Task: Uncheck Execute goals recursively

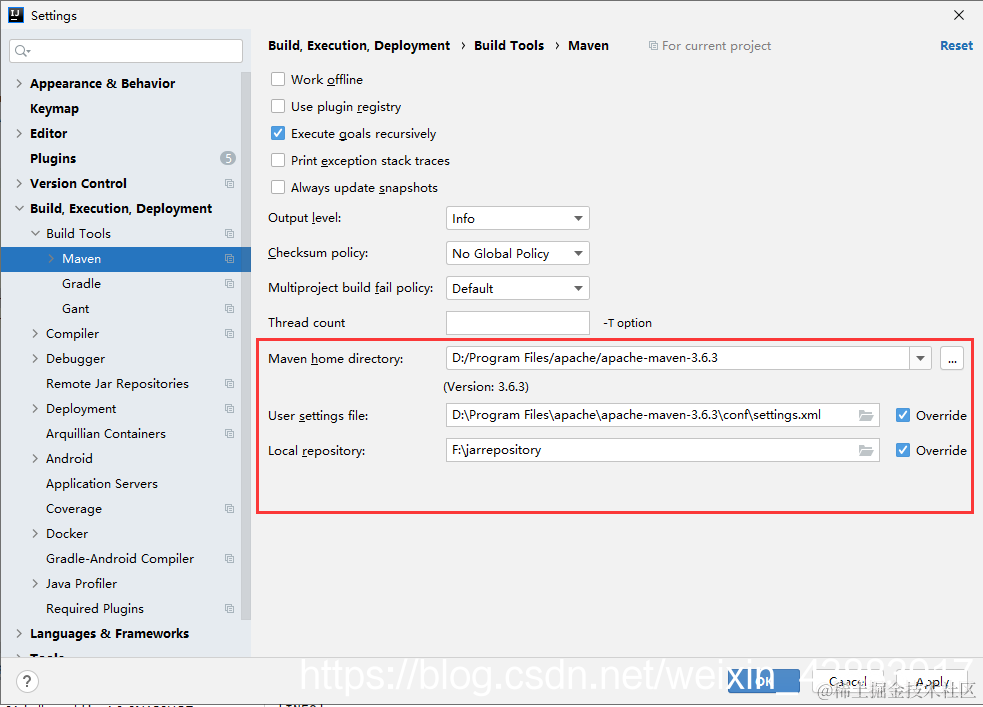Action: 278,133
